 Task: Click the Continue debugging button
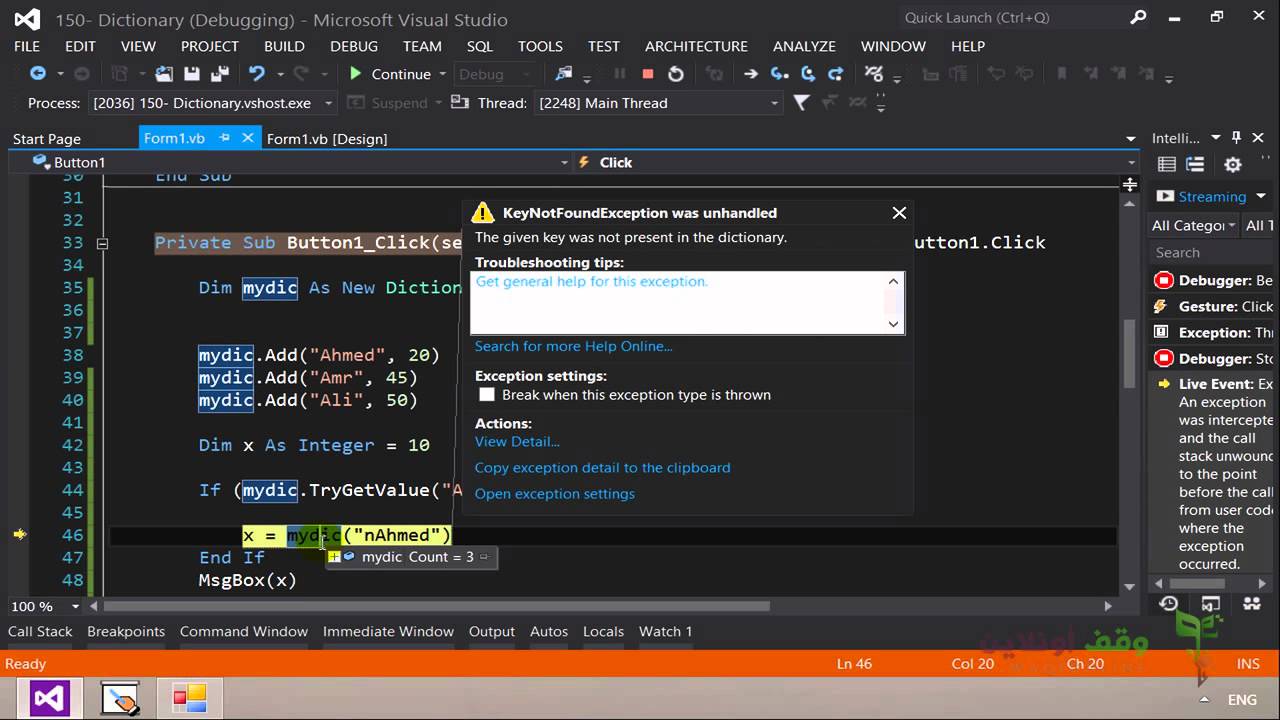[389, 74]
